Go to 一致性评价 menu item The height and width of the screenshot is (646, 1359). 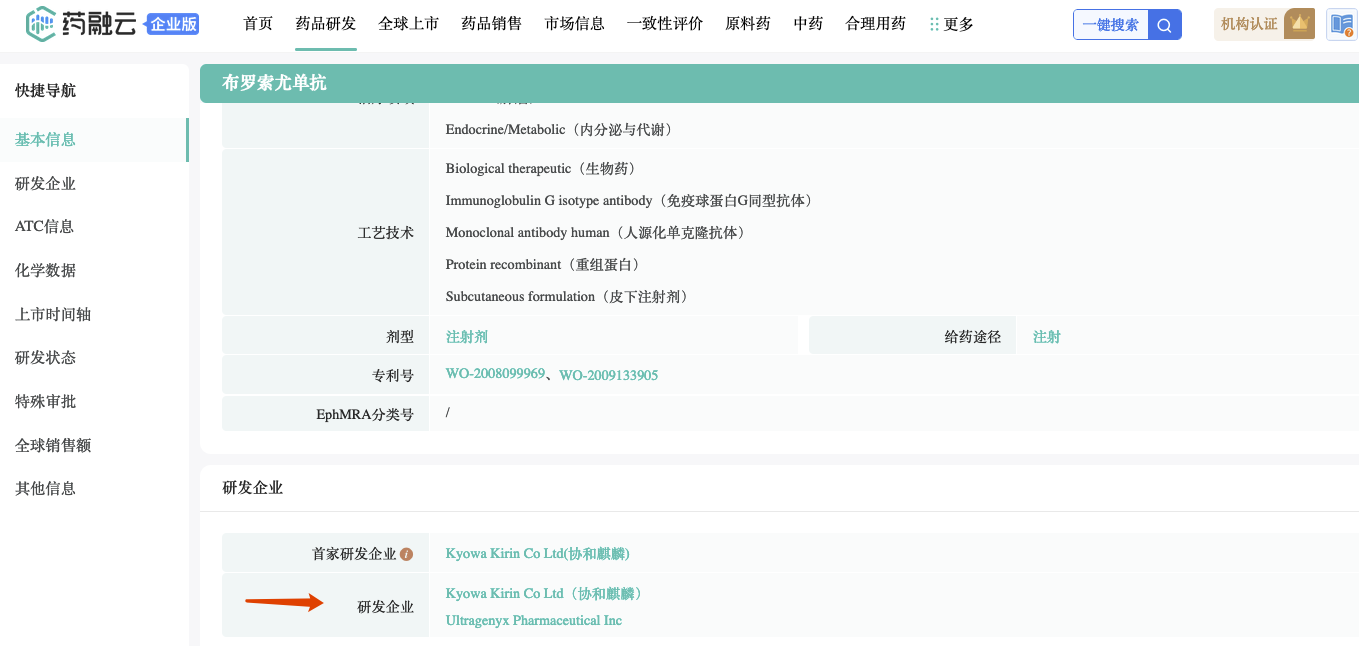tap(665, 24)
